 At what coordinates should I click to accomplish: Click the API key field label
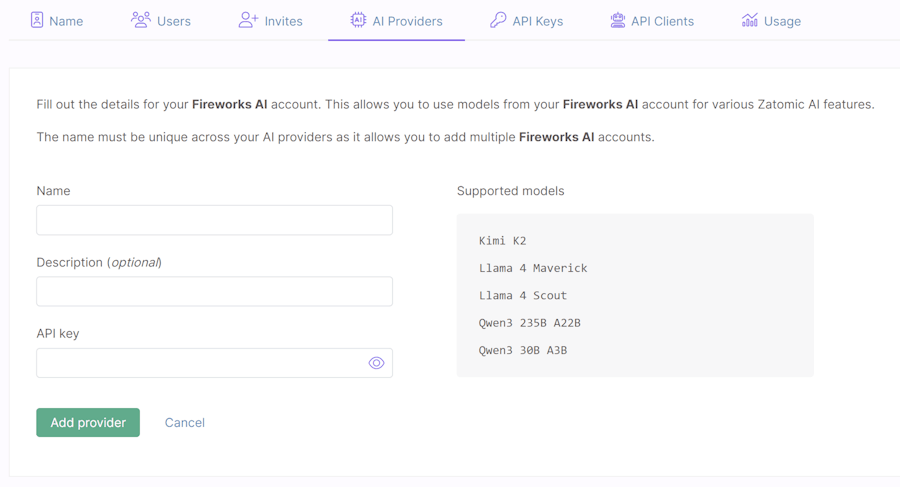click(58, 334)
